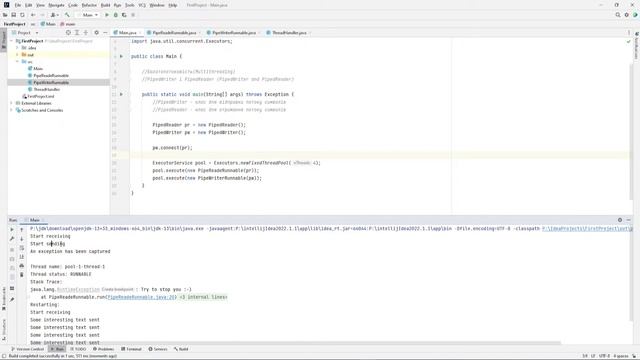Click horizontal scrollbar of Run console

pos(294,343)
